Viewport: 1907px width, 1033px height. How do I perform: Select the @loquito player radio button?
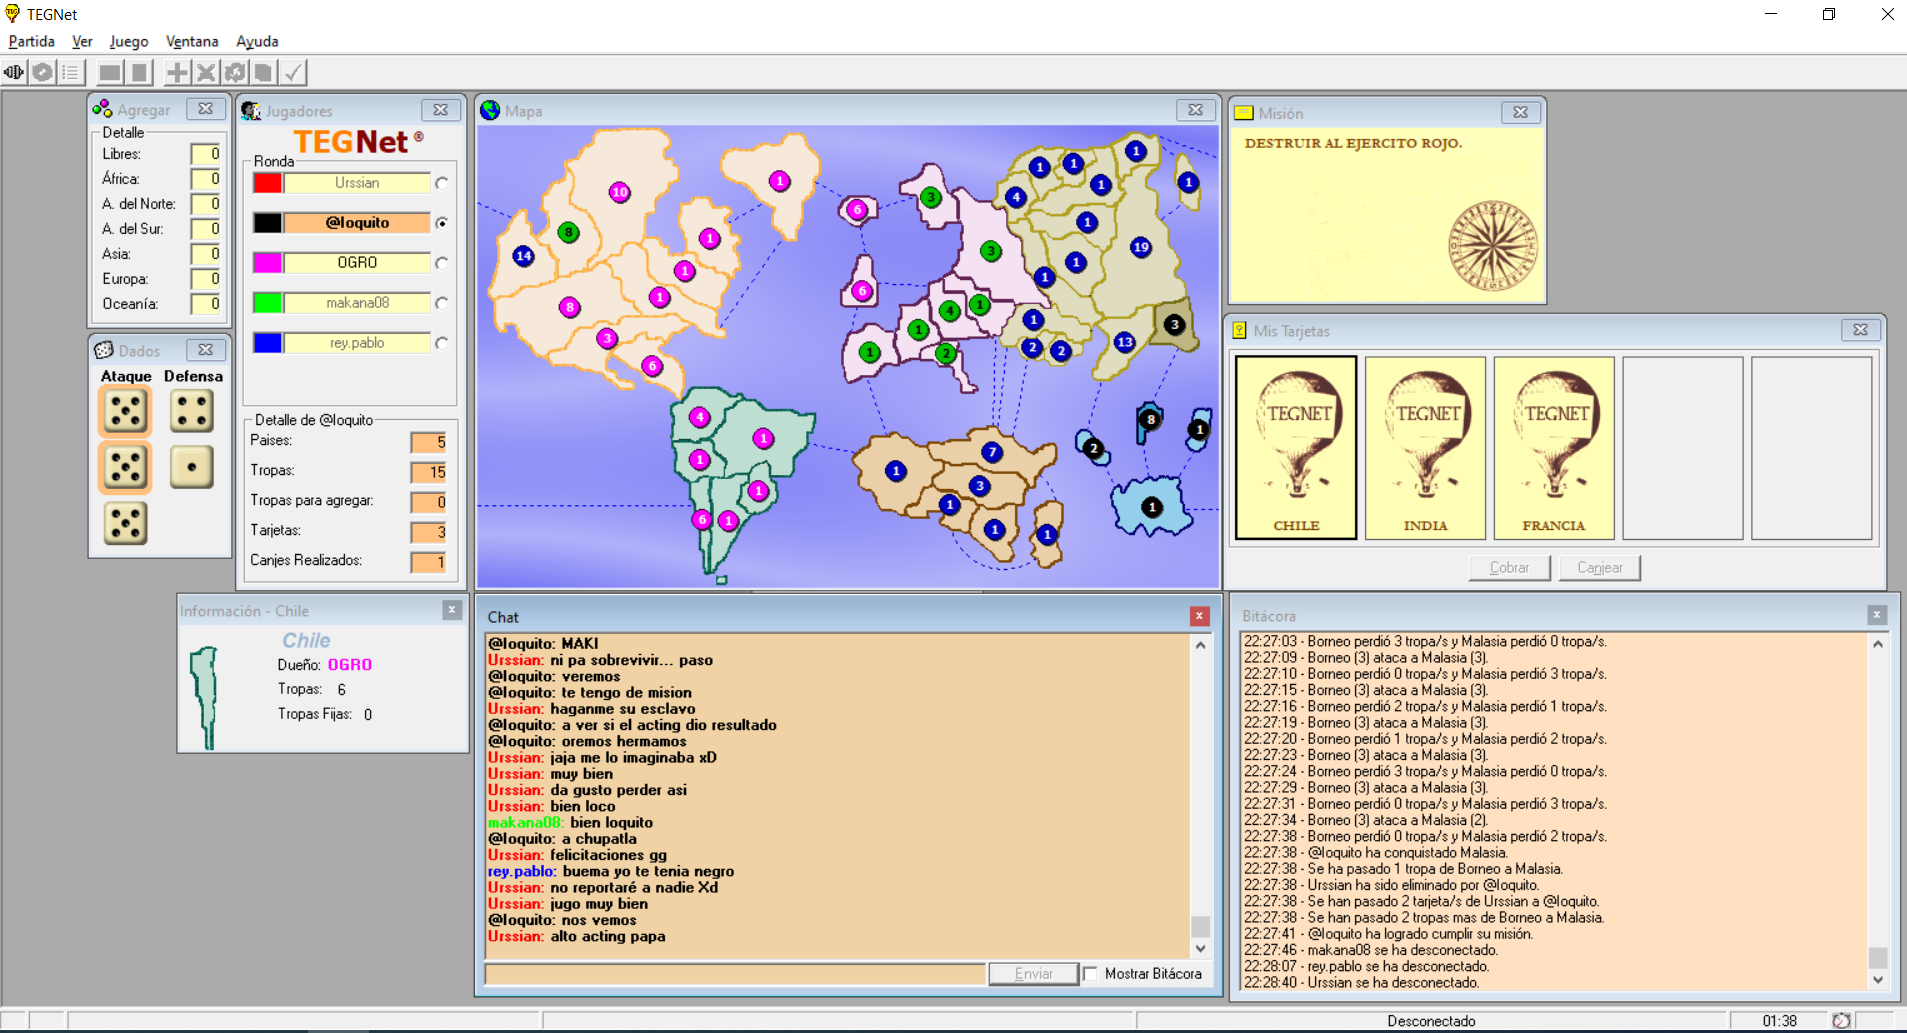(x=442, y=223)
